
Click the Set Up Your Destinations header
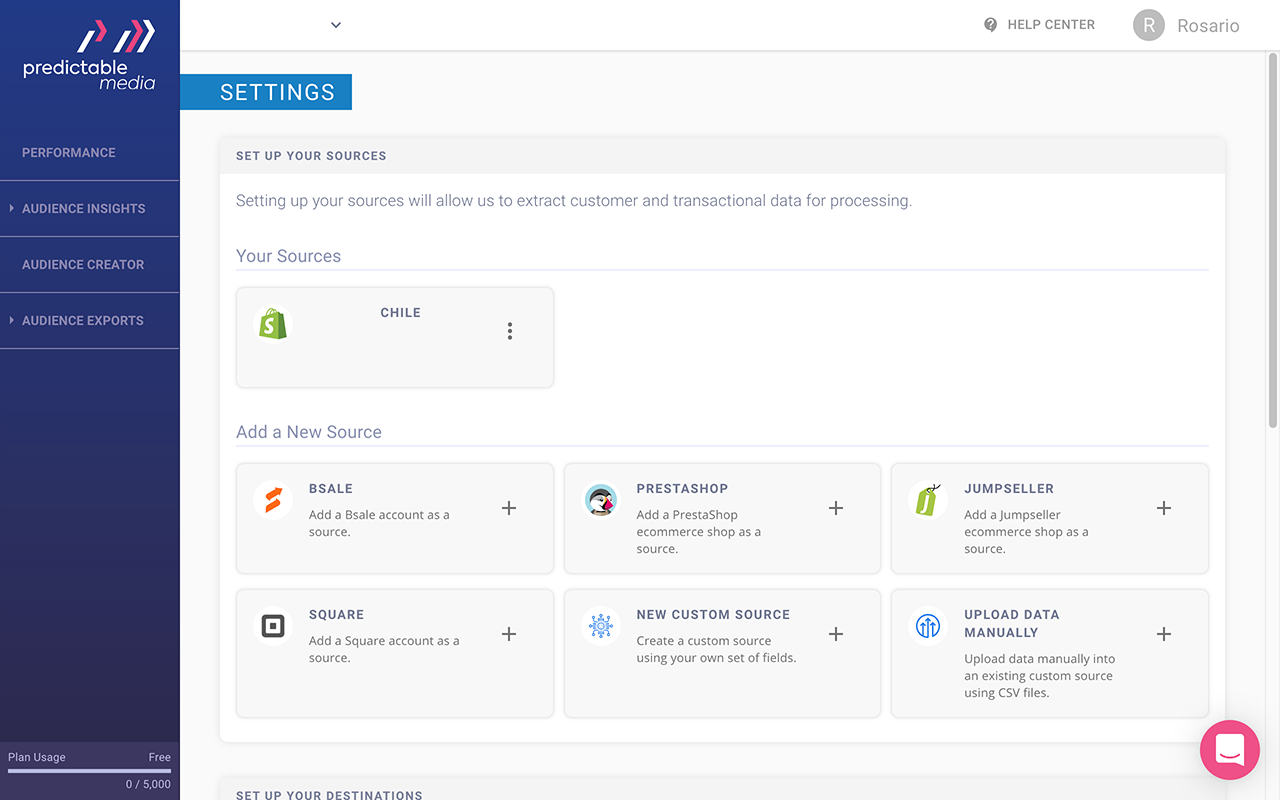tap(329, 795)
